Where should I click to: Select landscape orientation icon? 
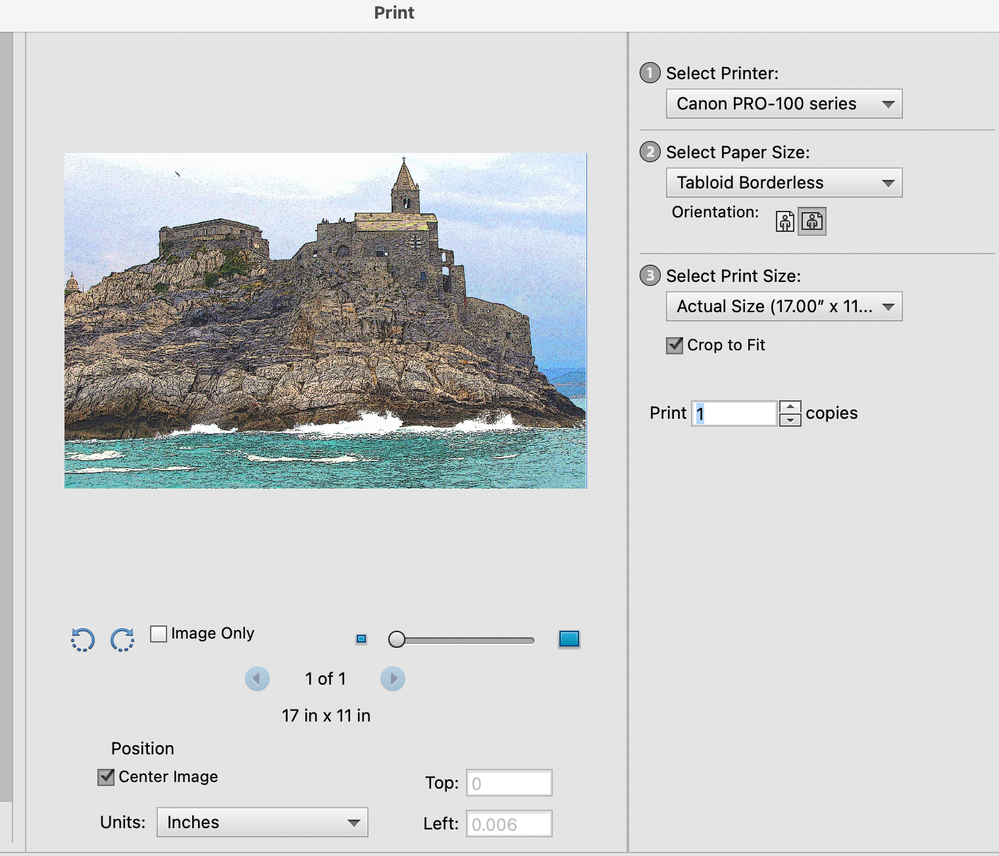(x=812, y=222)
